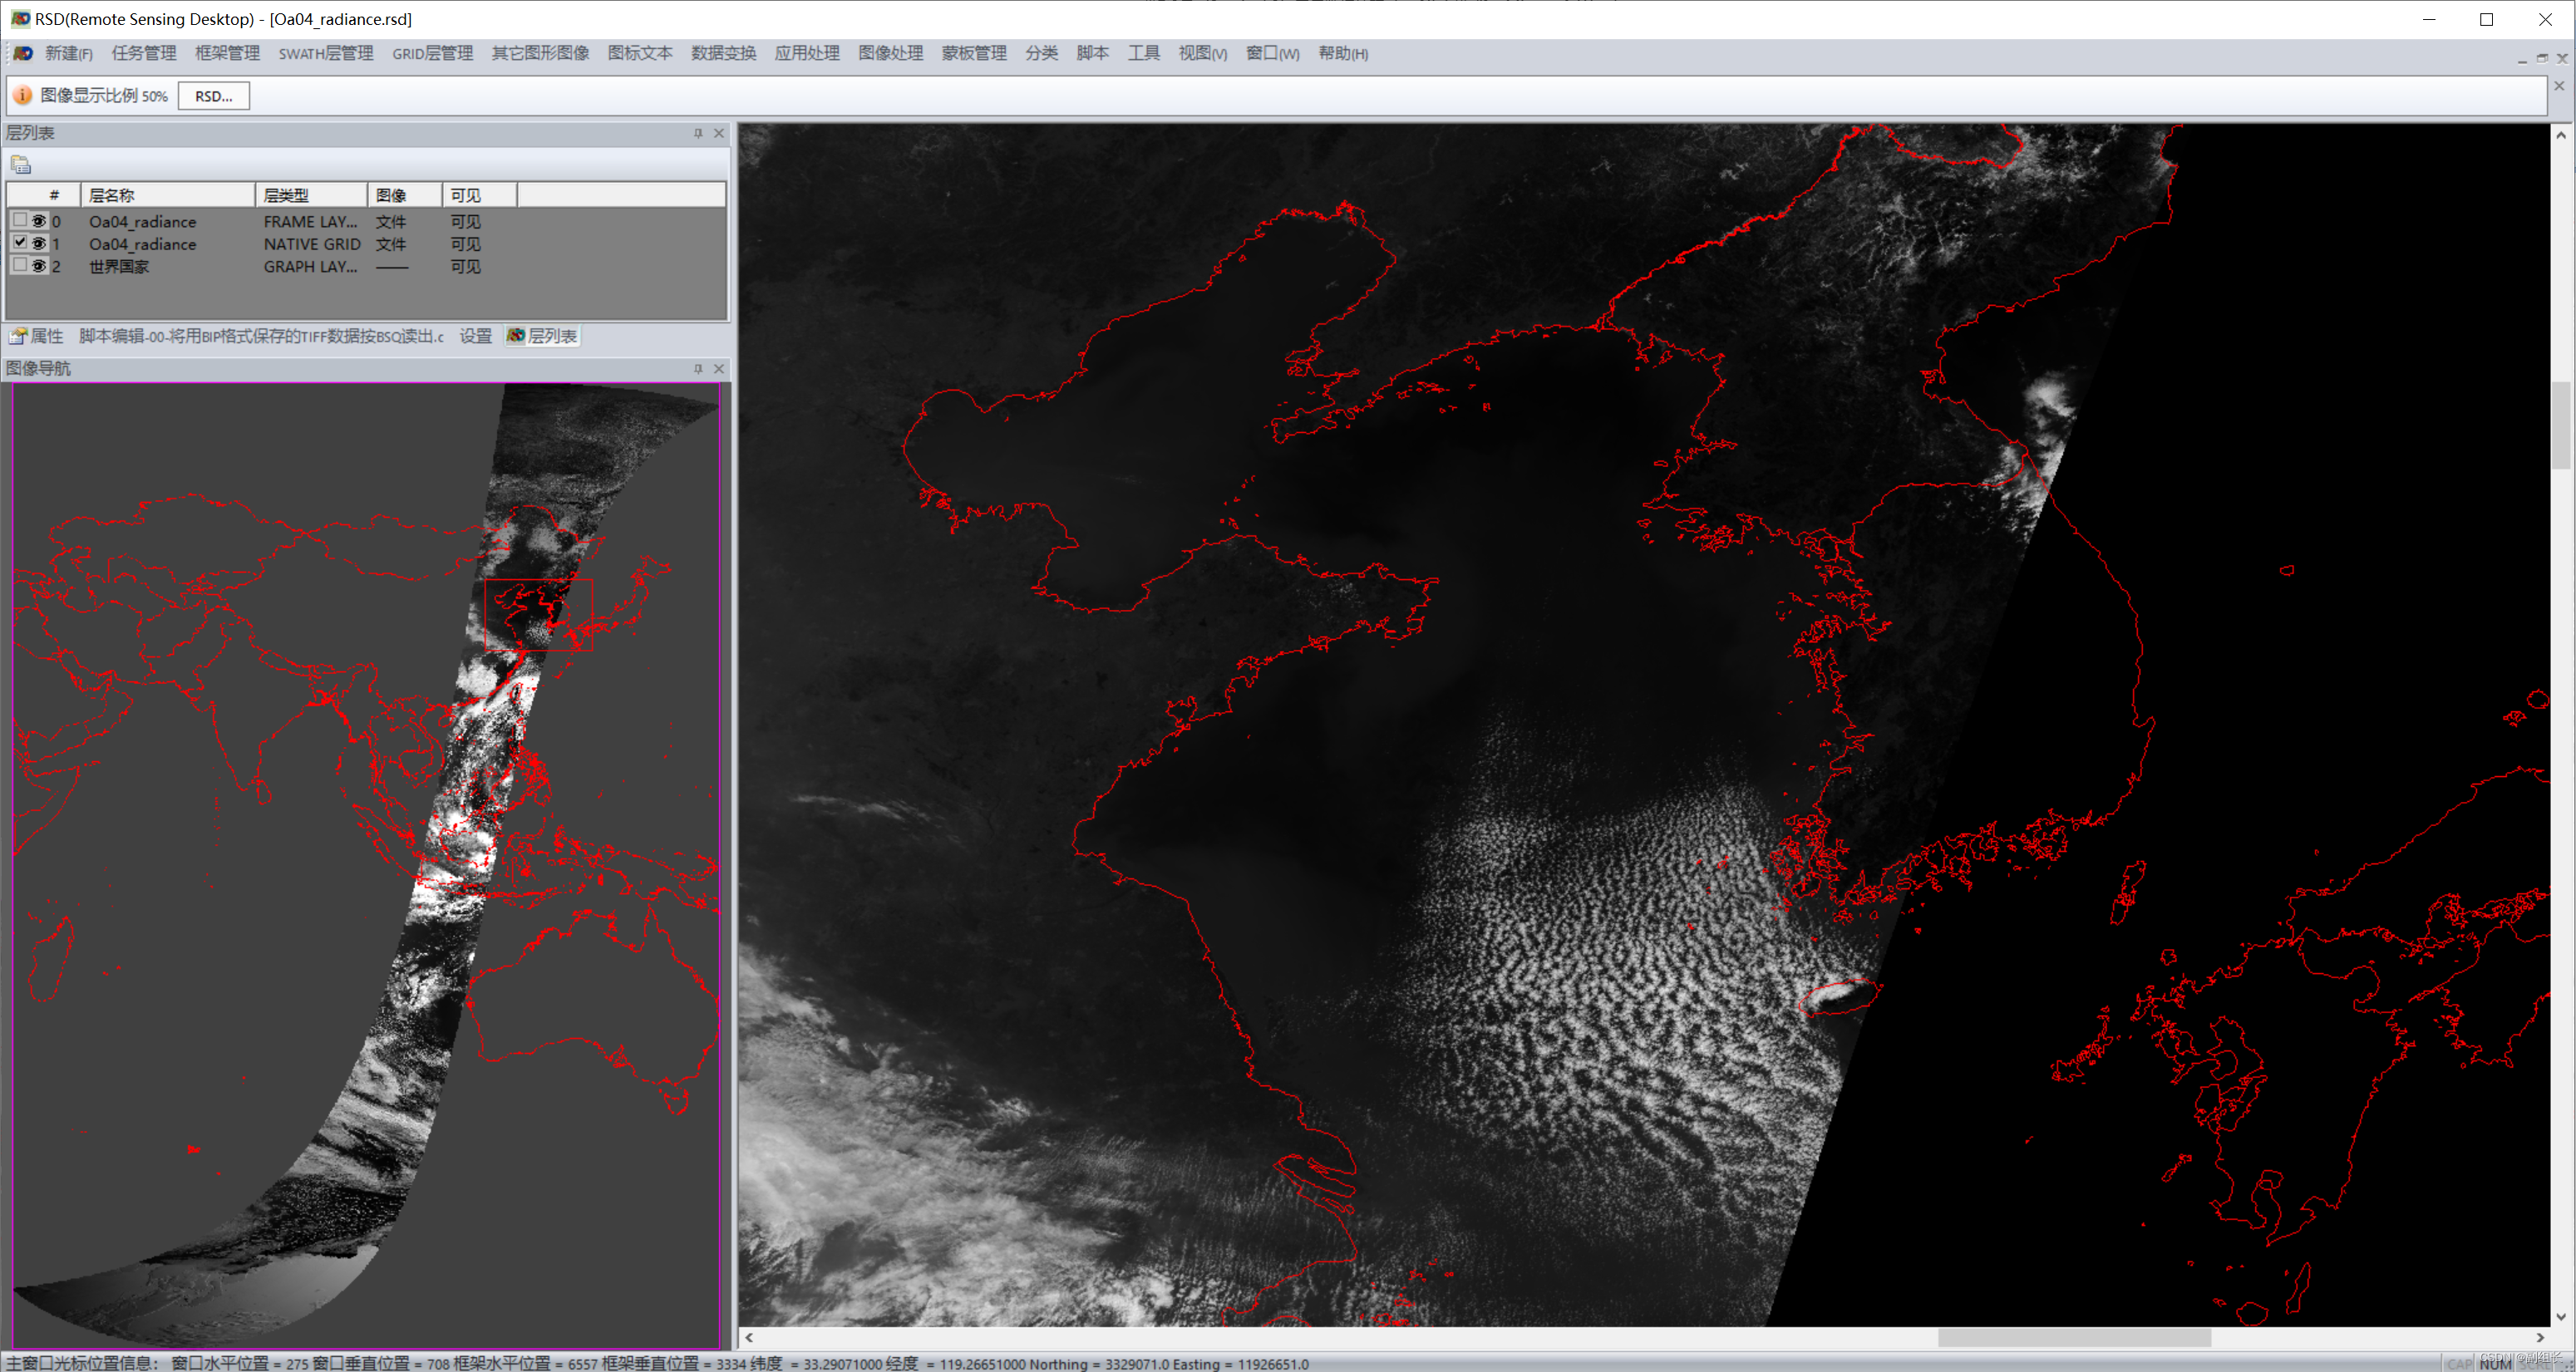Click the vertical scrollbar down arrow
The height and width of the screenshot is (1372, 2576).
2560,1317
